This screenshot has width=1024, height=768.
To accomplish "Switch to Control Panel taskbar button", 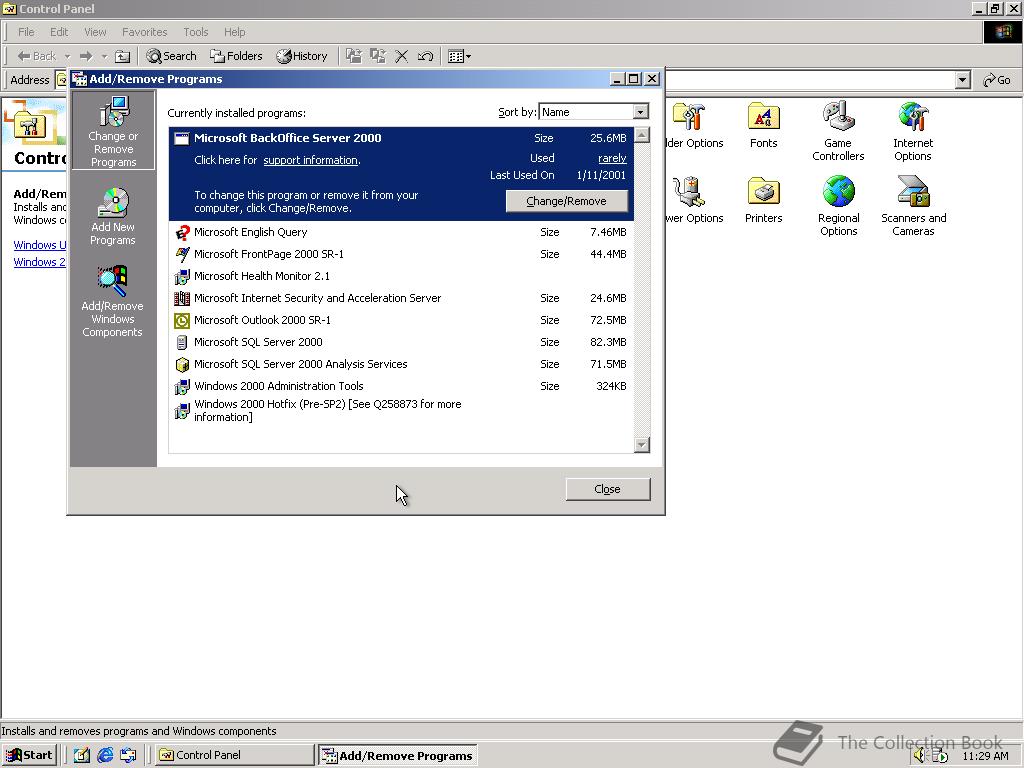I will click(x=234, y=755).
